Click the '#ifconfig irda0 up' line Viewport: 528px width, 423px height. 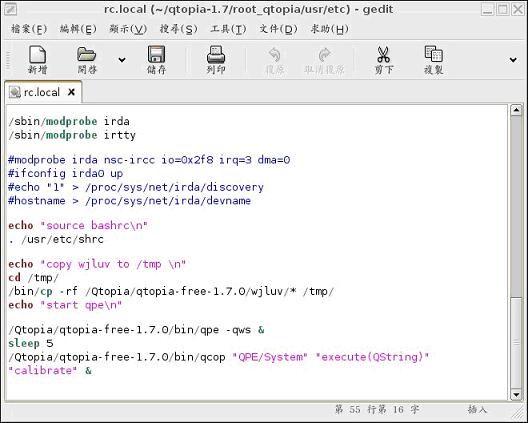pos(66,173)
